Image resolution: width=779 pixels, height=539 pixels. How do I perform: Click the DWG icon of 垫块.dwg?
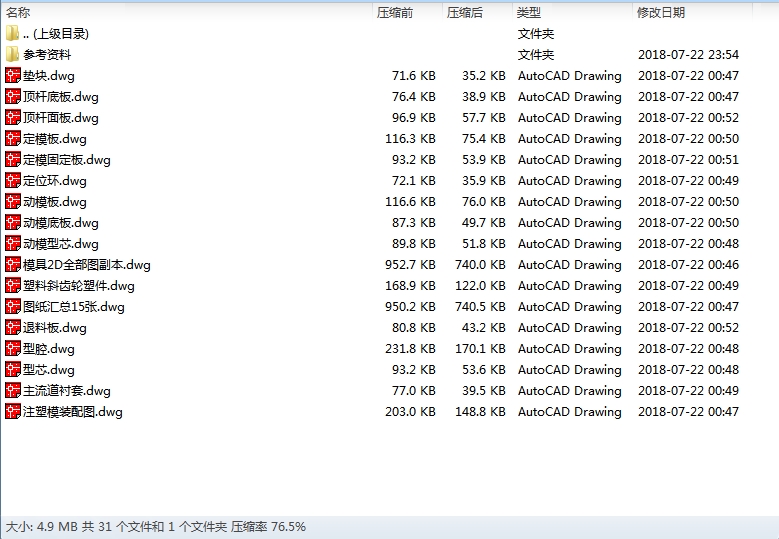coord(12,75)
